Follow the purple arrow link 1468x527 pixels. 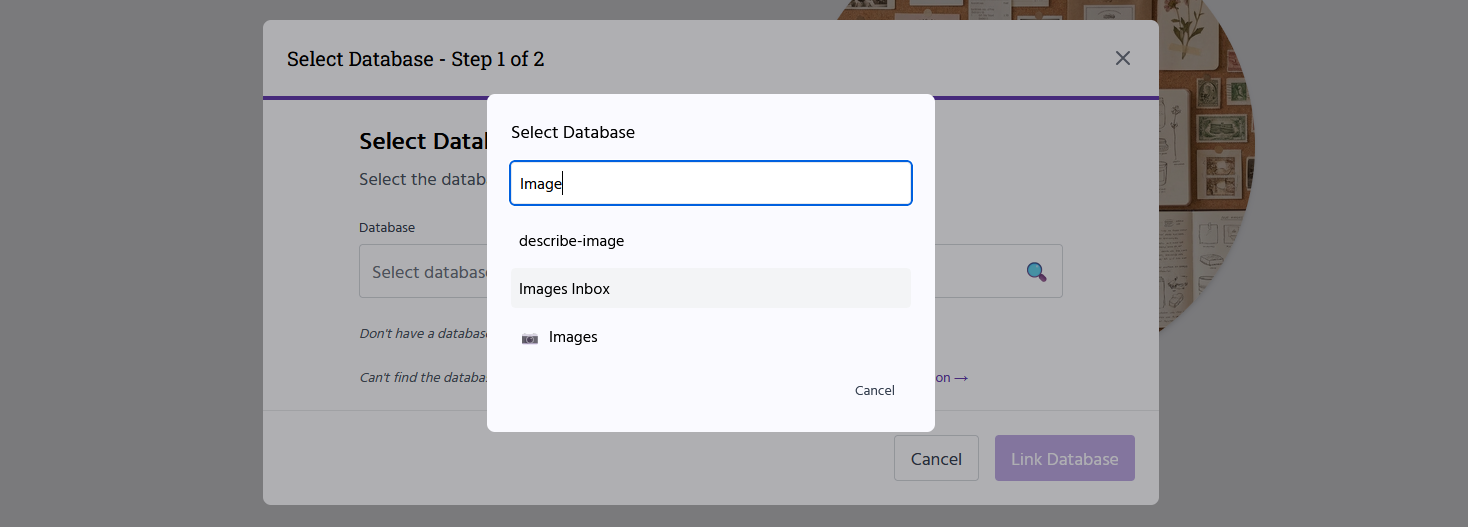coord(952,378)
